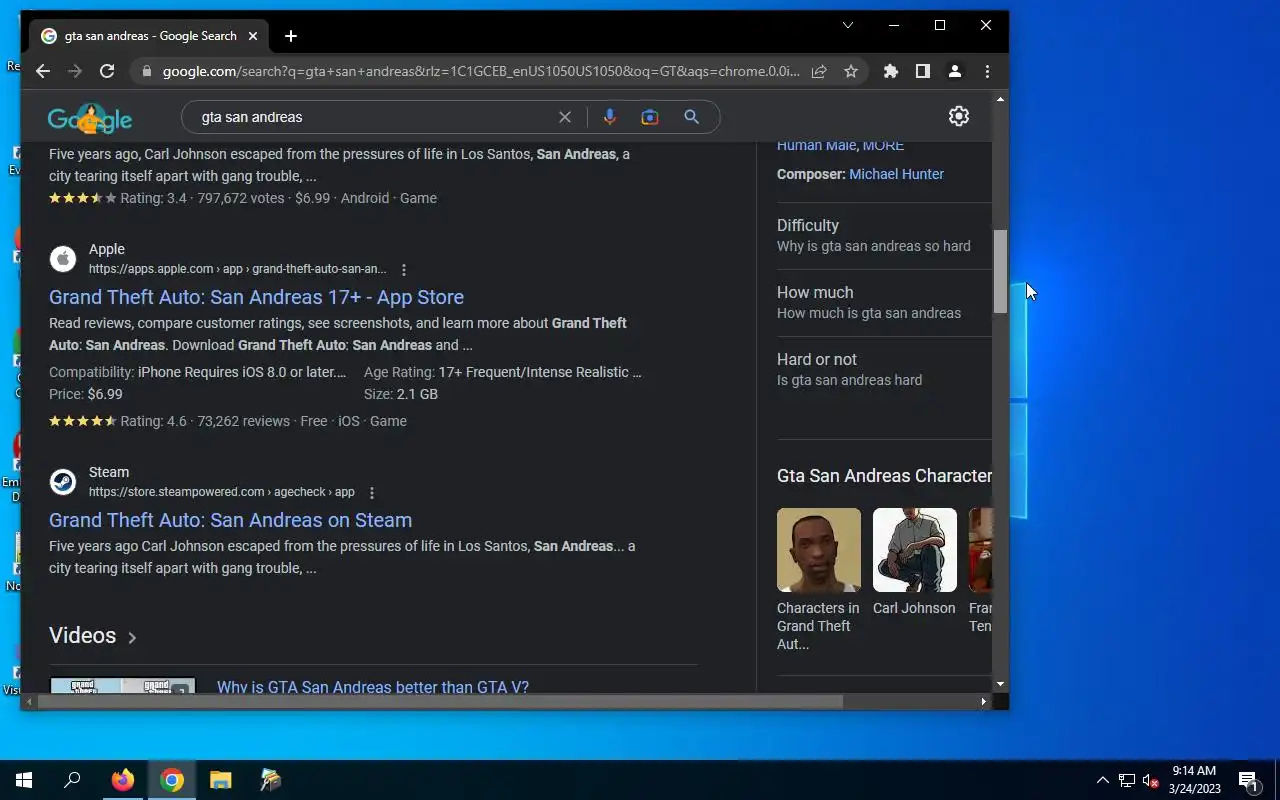The height and width of the screenshot is (800, 1280).
Task: Open the Michael Hunter composer link
Action: [x=896, y=174]
